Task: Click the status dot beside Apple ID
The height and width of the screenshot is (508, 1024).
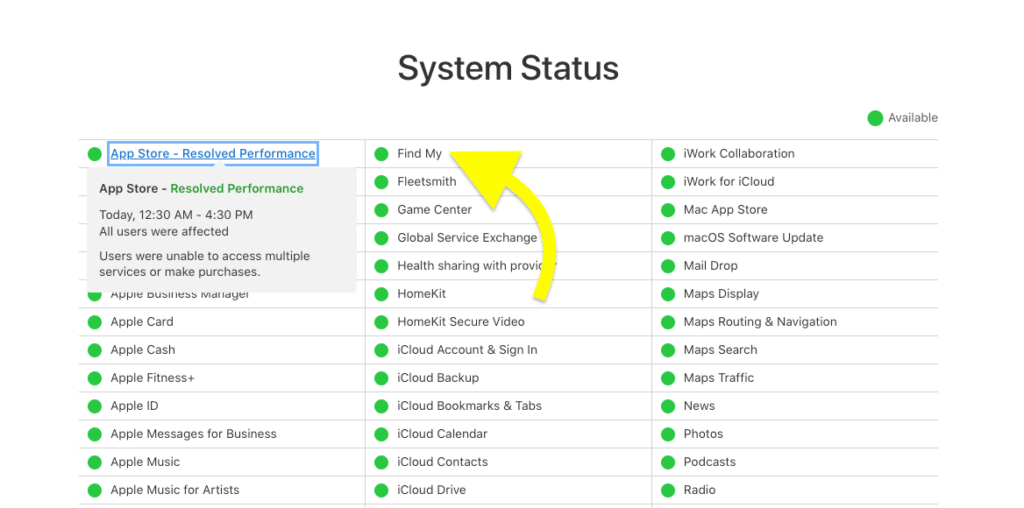Action: coord(95,407)
